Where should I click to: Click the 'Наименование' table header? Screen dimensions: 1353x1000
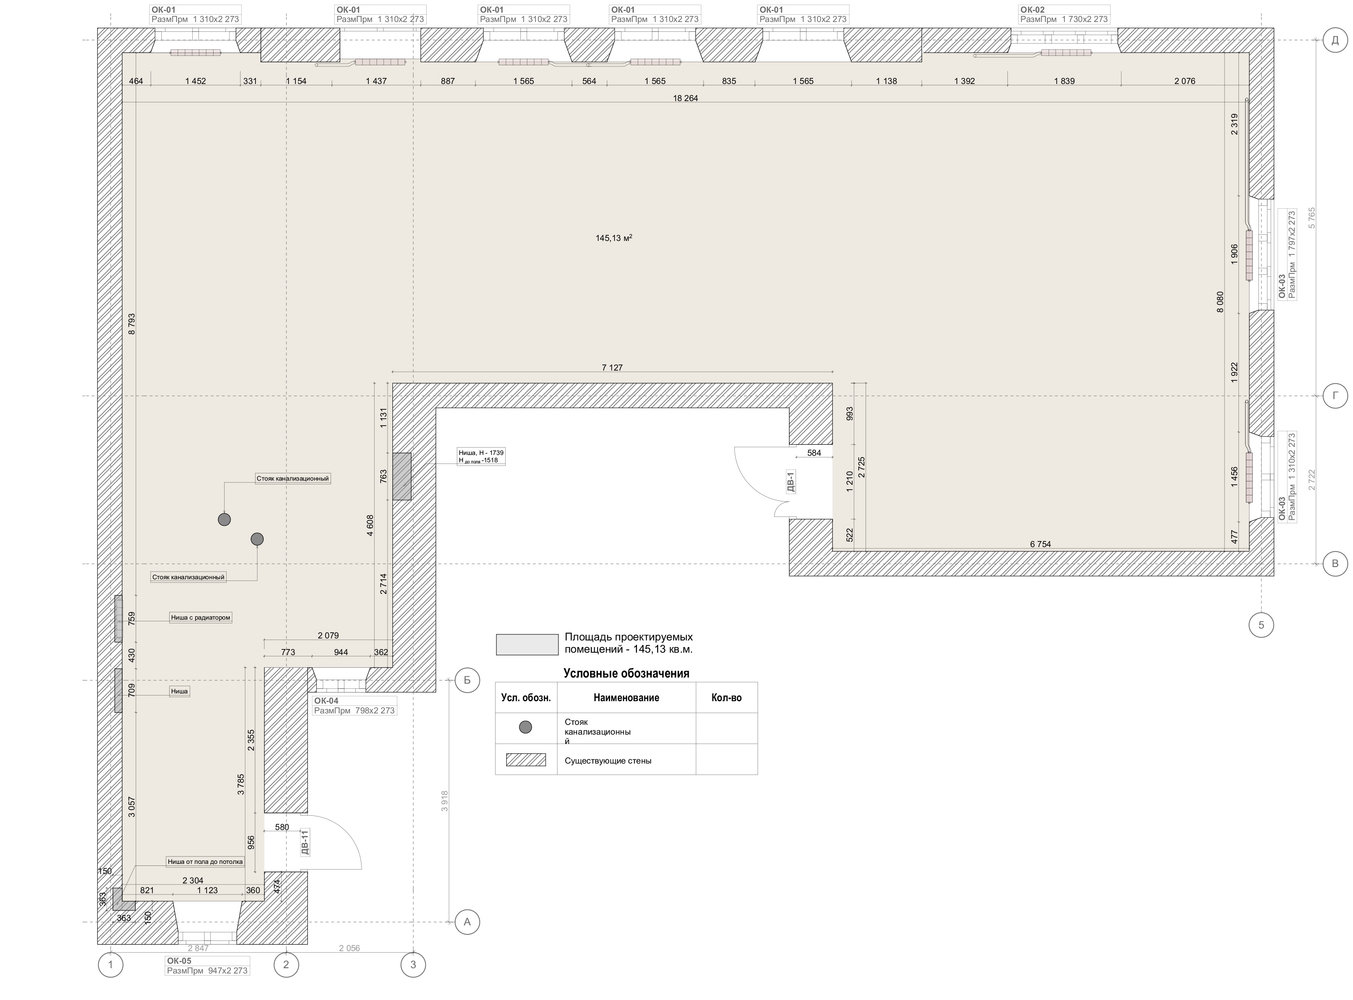625,697
